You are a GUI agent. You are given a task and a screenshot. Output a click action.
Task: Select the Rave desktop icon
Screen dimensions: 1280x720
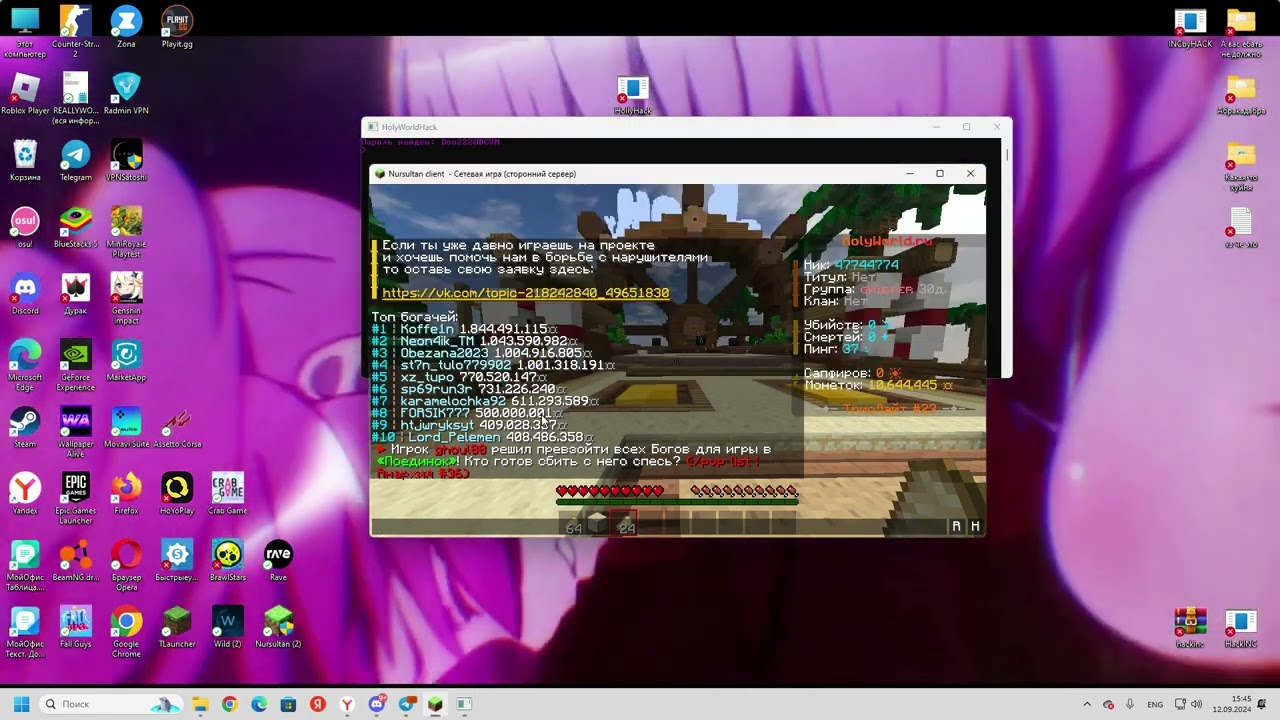point(278,561)
